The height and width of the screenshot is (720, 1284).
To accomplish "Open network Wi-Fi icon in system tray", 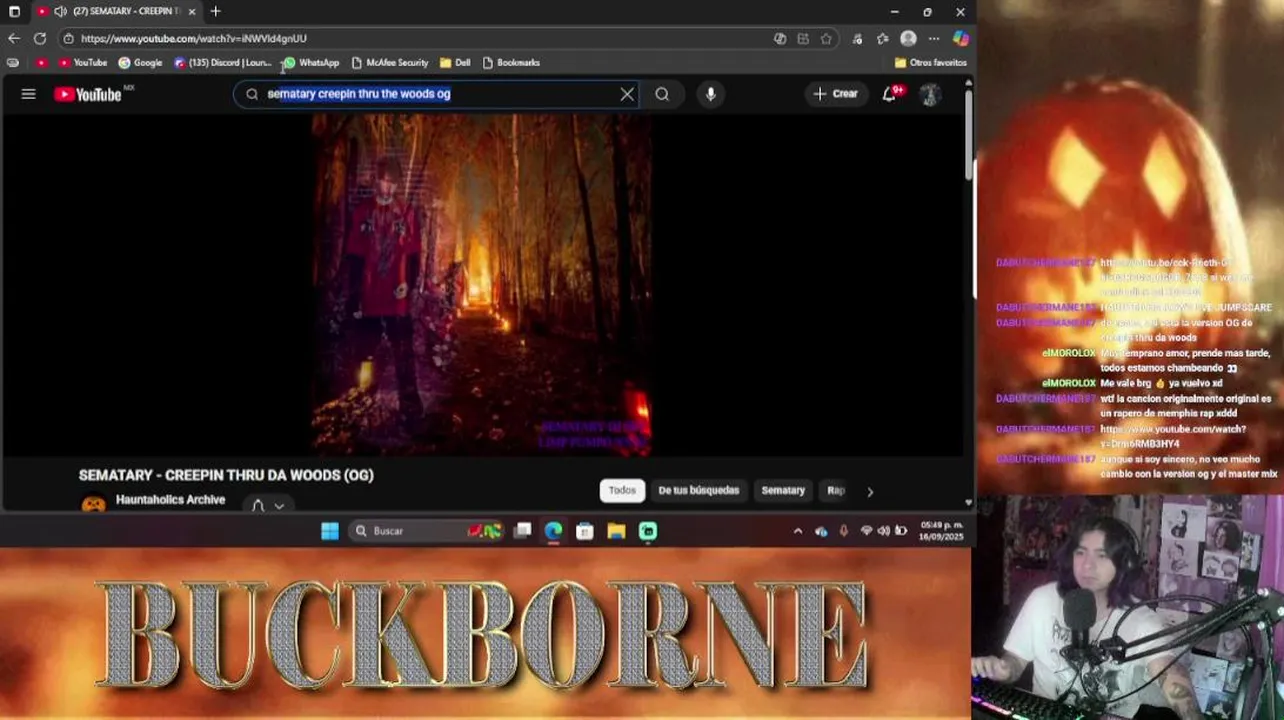I will click(866, 531).
